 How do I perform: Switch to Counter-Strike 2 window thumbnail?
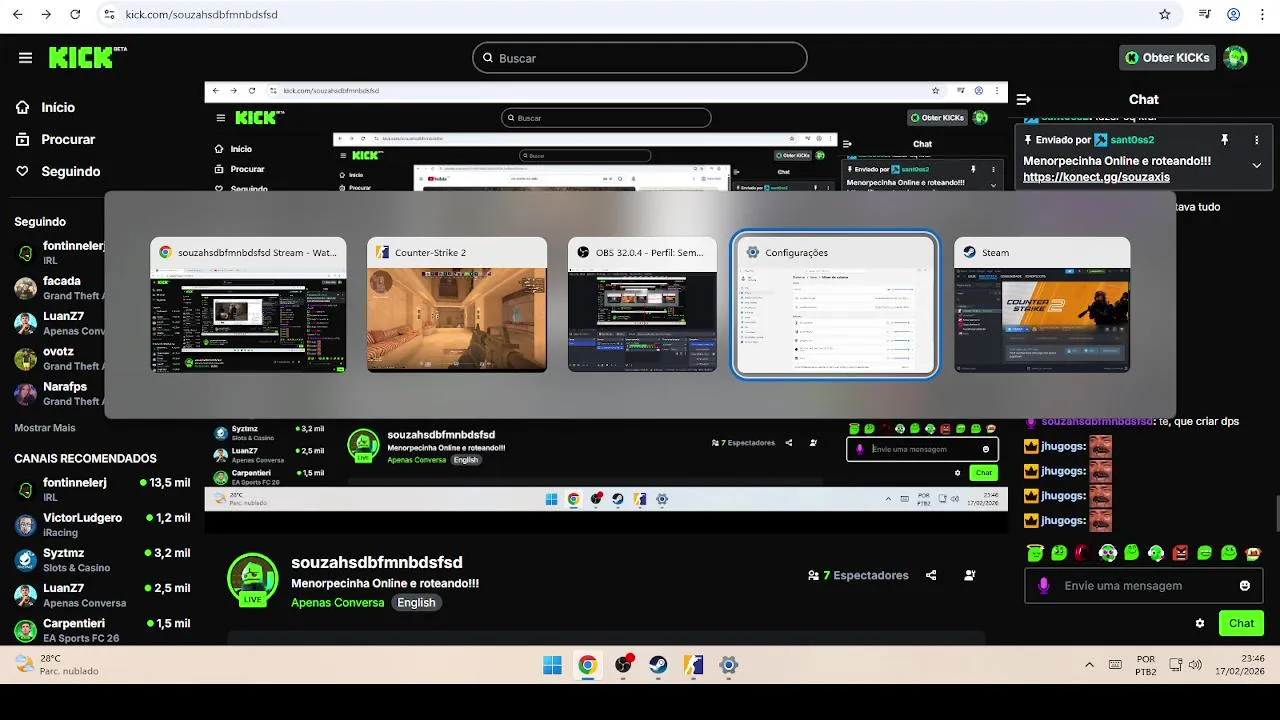point(457,305)
